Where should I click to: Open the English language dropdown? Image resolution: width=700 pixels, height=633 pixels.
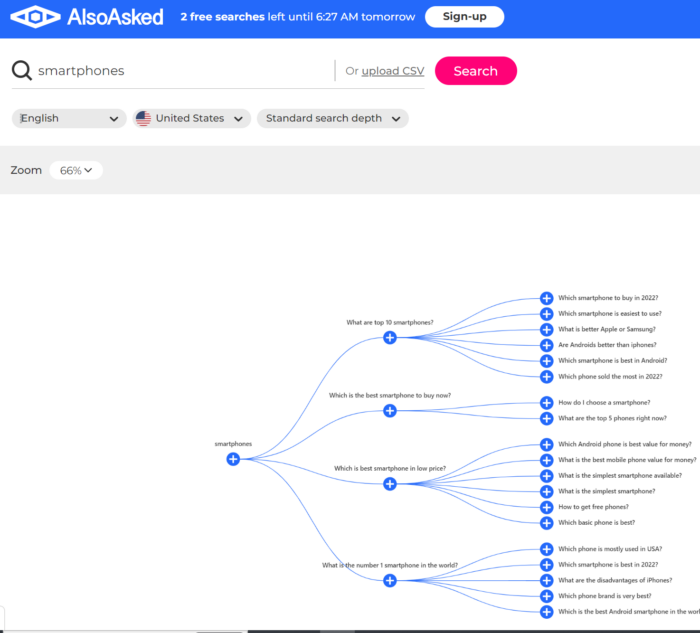(x=69, y=118)
